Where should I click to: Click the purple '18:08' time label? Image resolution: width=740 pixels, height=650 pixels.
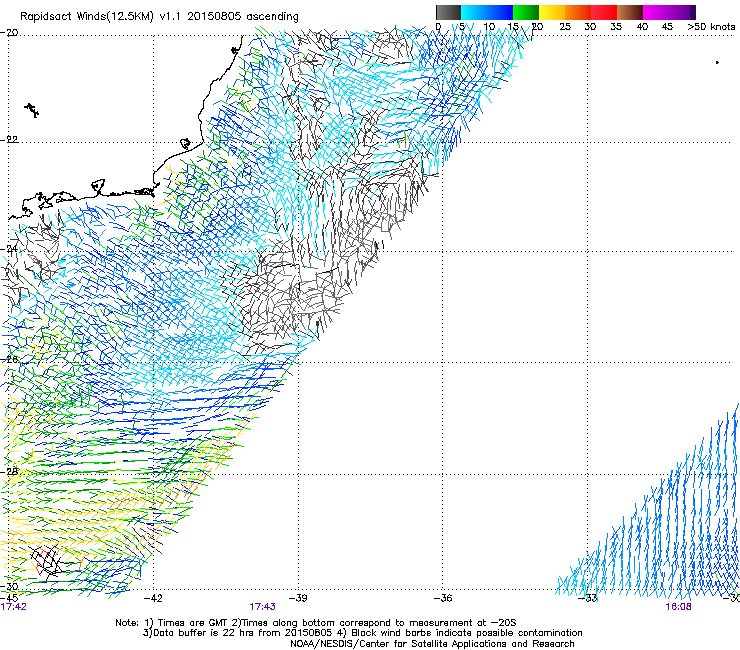[x=678, y=607]
